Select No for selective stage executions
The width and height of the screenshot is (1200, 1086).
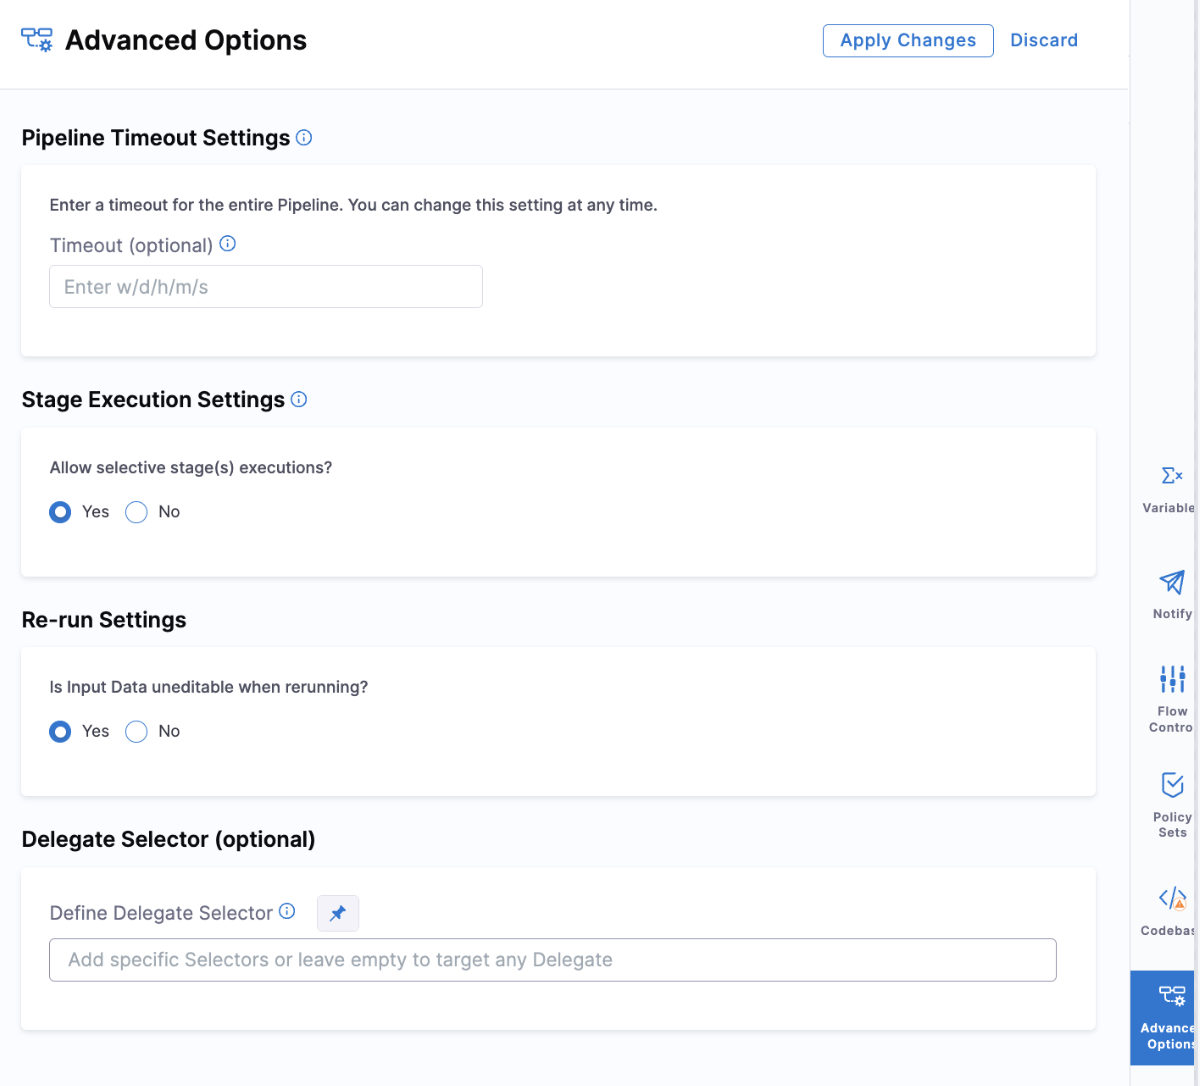[x=136, y=512]
